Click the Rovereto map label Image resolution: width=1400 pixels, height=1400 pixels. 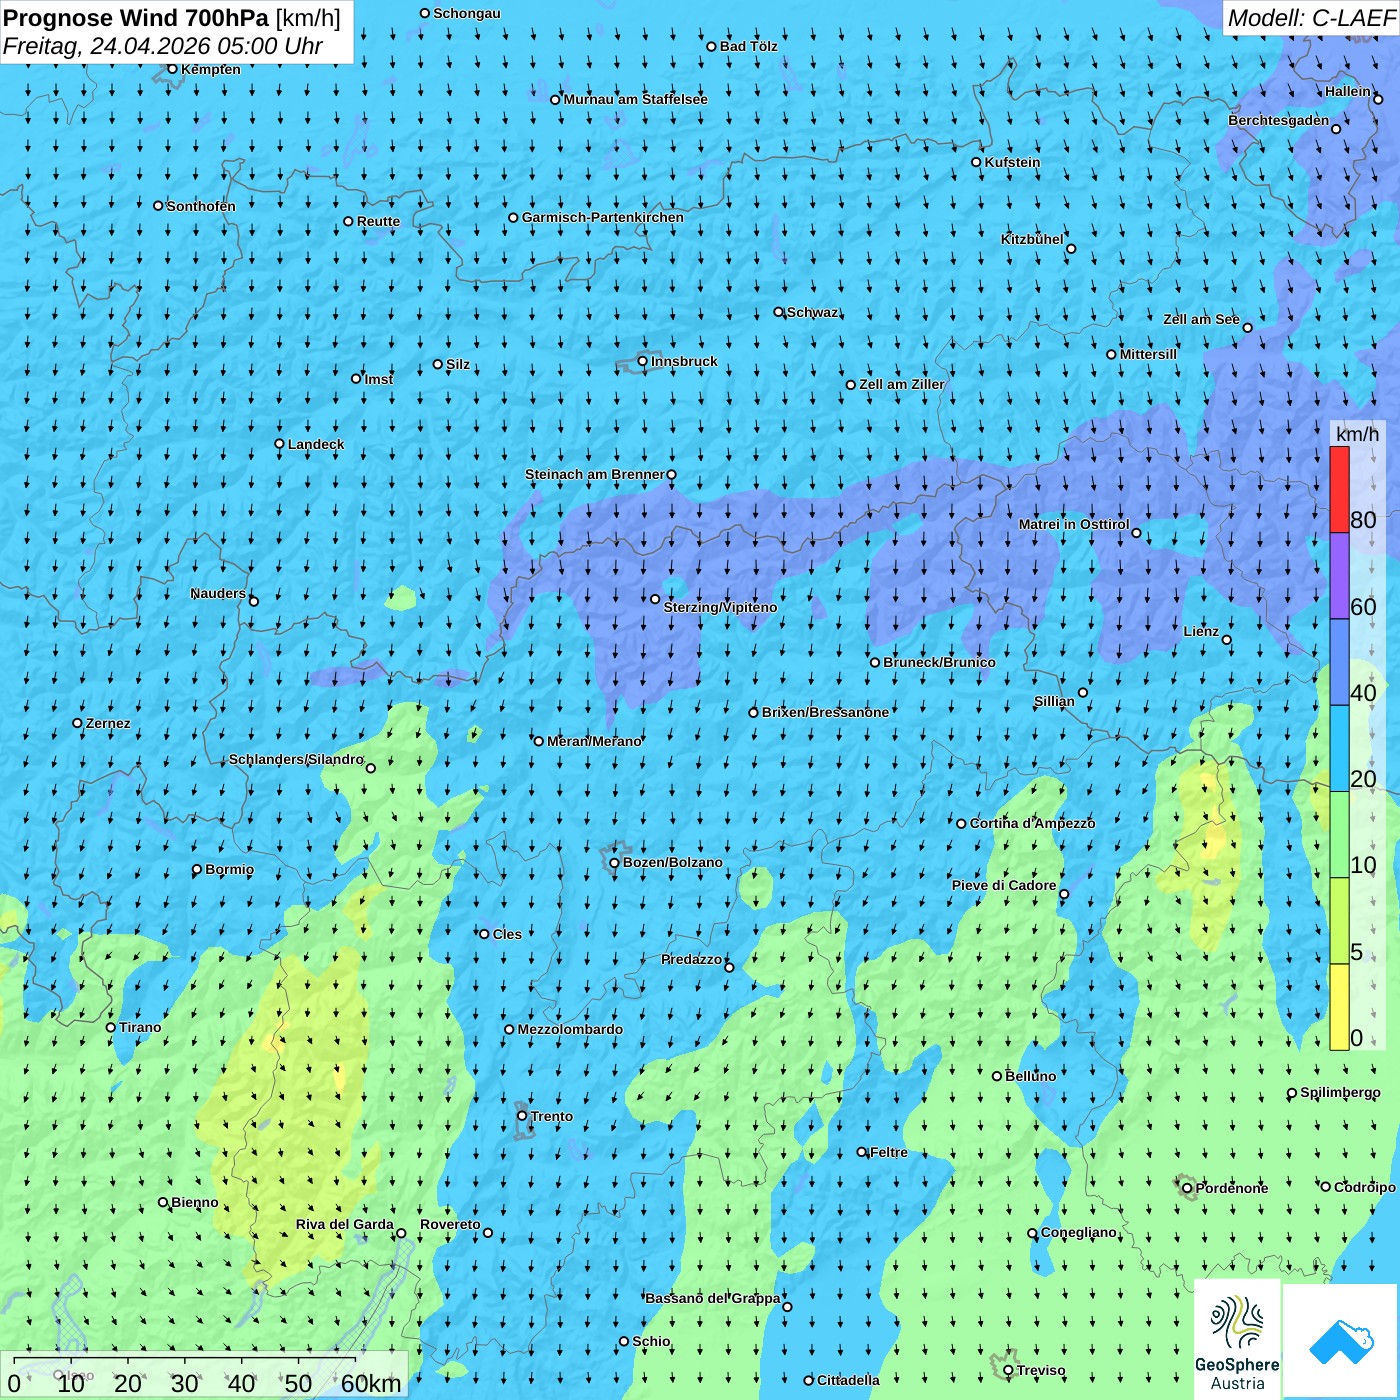click(x=450, y=1224)
